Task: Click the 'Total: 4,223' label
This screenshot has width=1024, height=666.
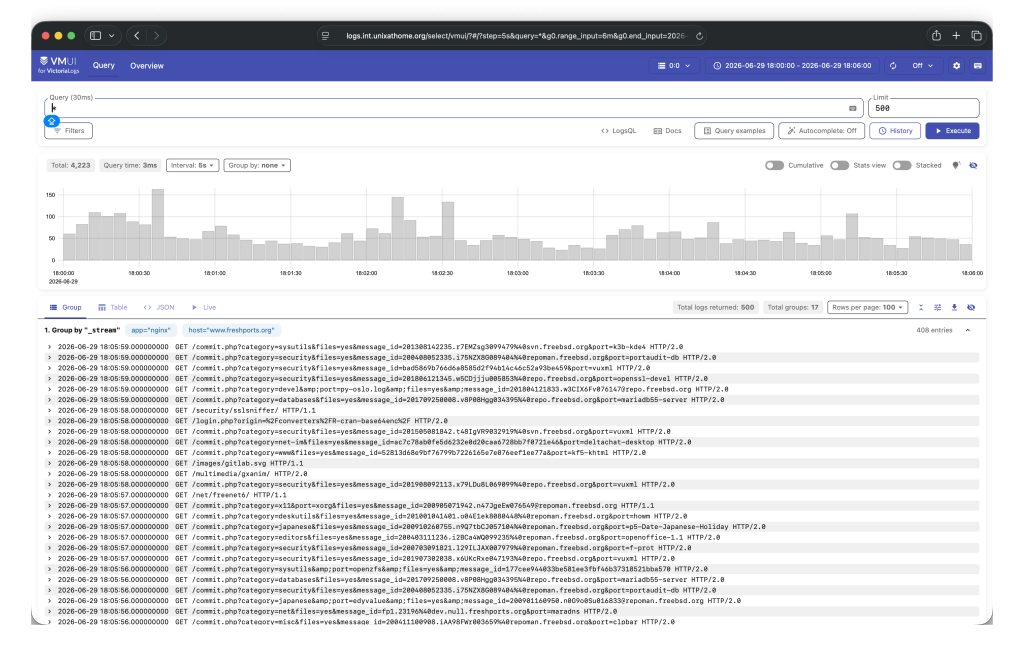Action: 71,165
